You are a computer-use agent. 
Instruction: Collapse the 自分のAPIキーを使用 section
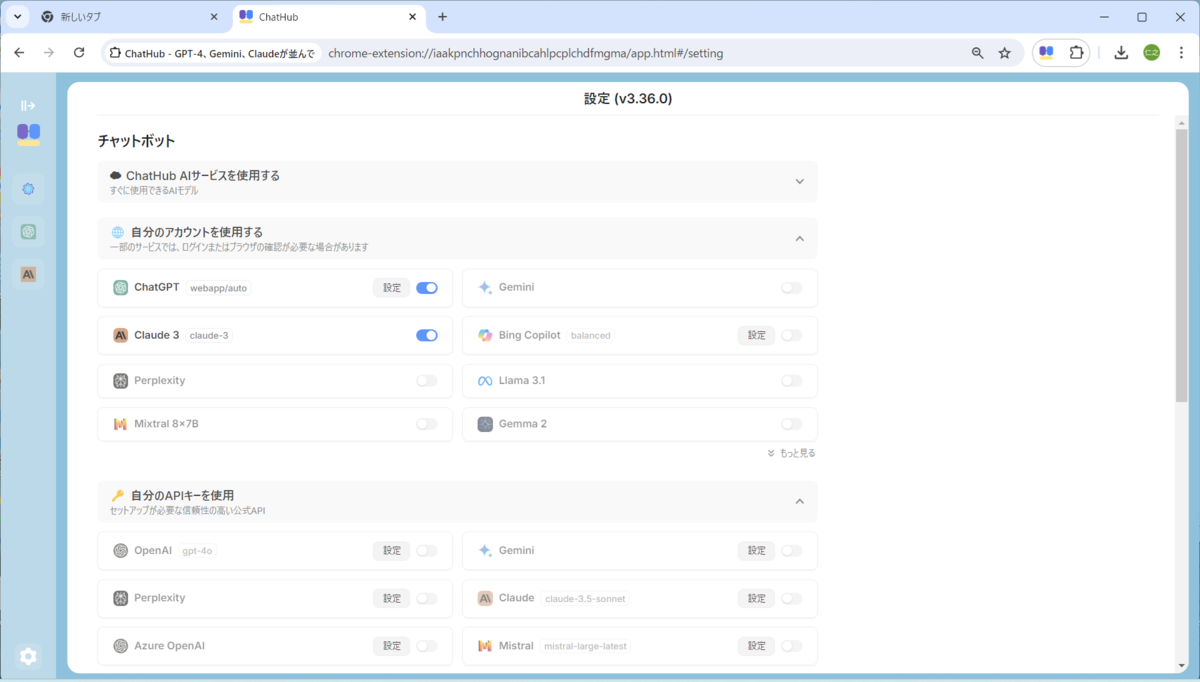(457, 502)
